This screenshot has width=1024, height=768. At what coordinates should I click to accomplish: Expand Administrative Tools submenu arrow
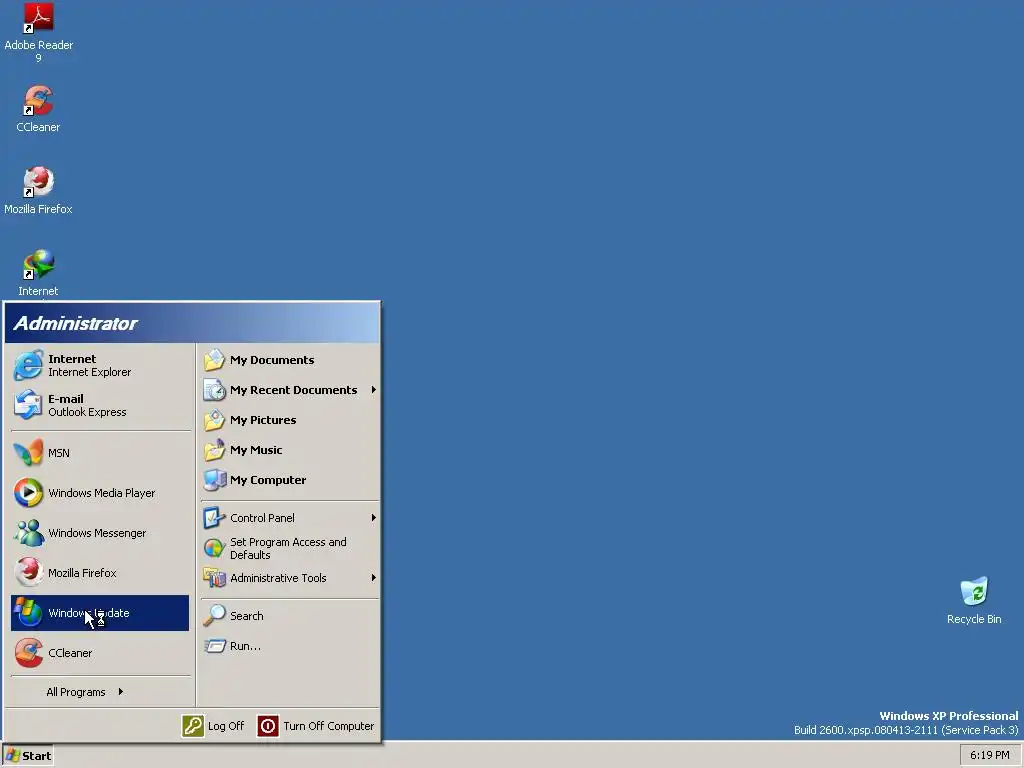(374, 578)
